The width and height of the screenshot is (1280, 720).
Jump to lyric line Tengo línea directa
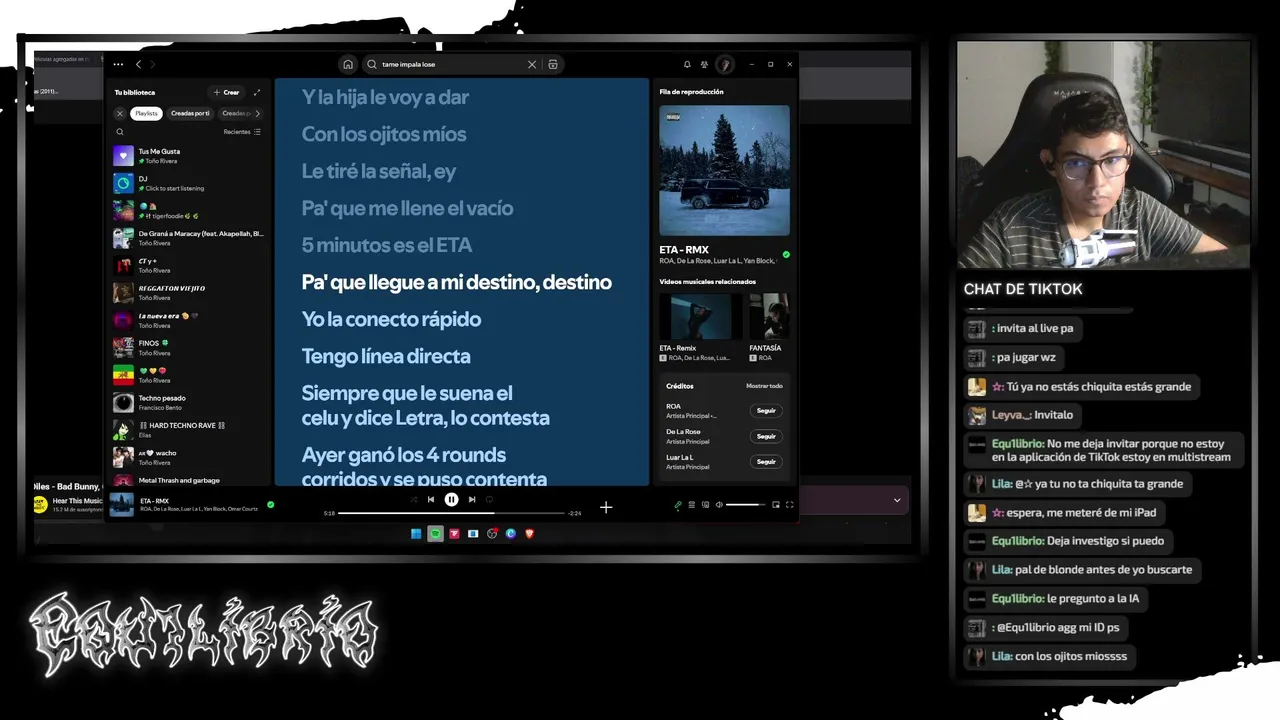(386, 356)
